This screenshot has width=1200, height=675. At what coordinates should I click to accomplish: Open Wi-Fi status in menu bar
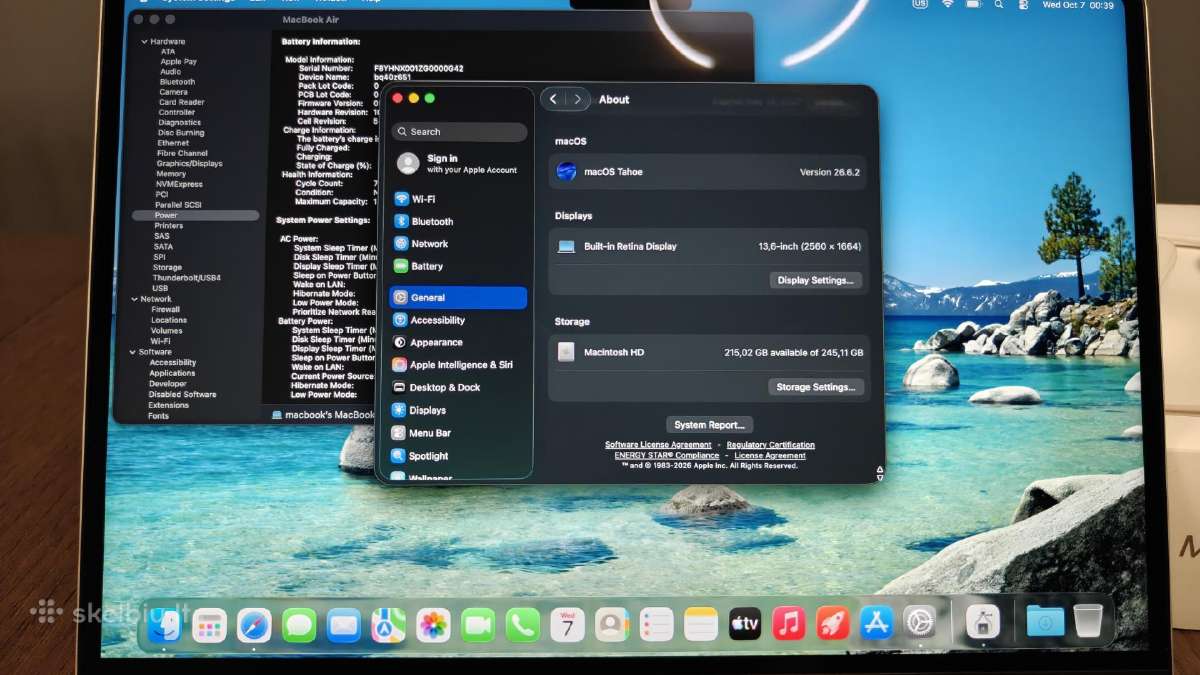point(946,5)
